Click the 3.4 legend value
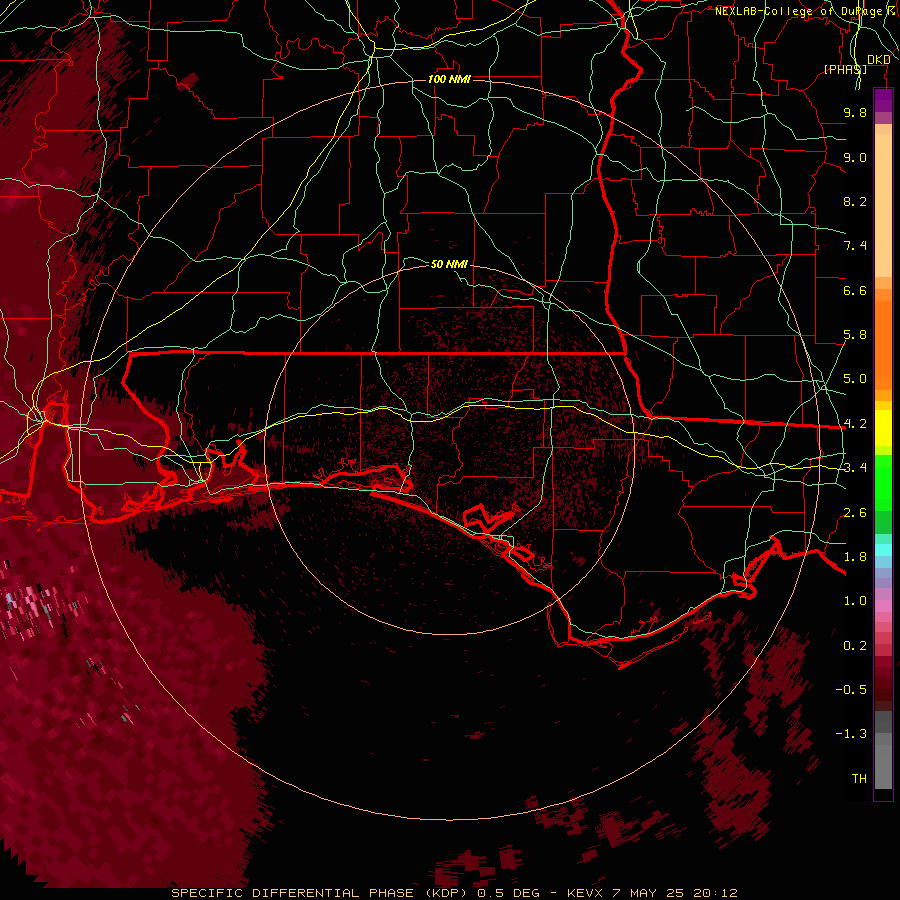 coord(855,468)
